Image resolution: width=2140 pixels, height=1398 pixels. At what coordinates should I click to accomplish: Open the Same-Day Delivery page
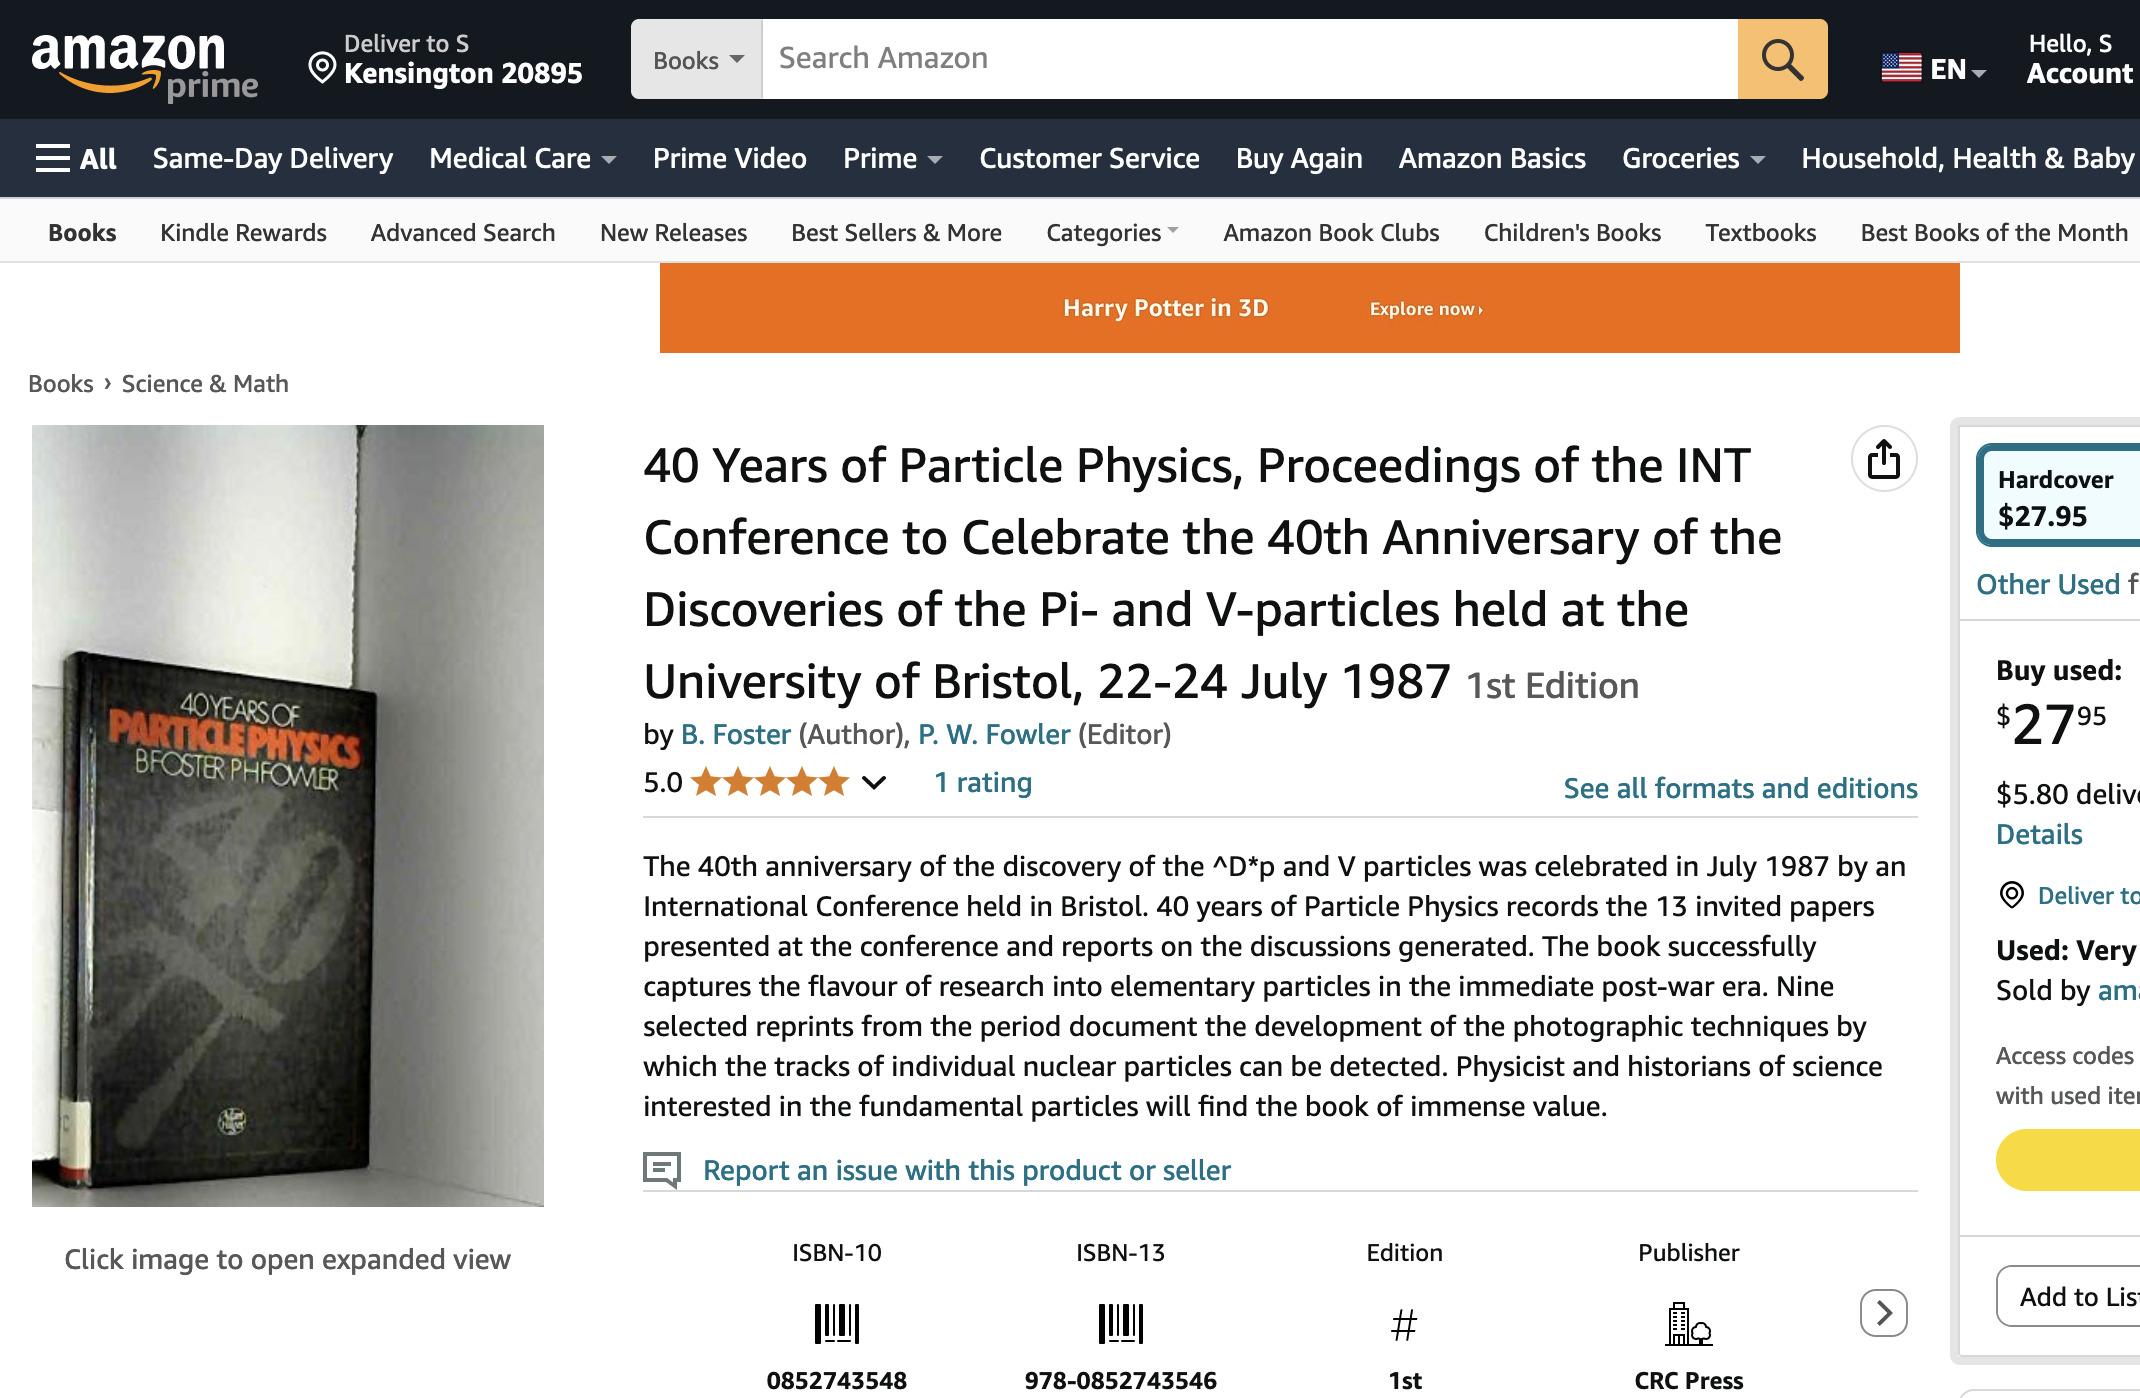tap(273, 158)
